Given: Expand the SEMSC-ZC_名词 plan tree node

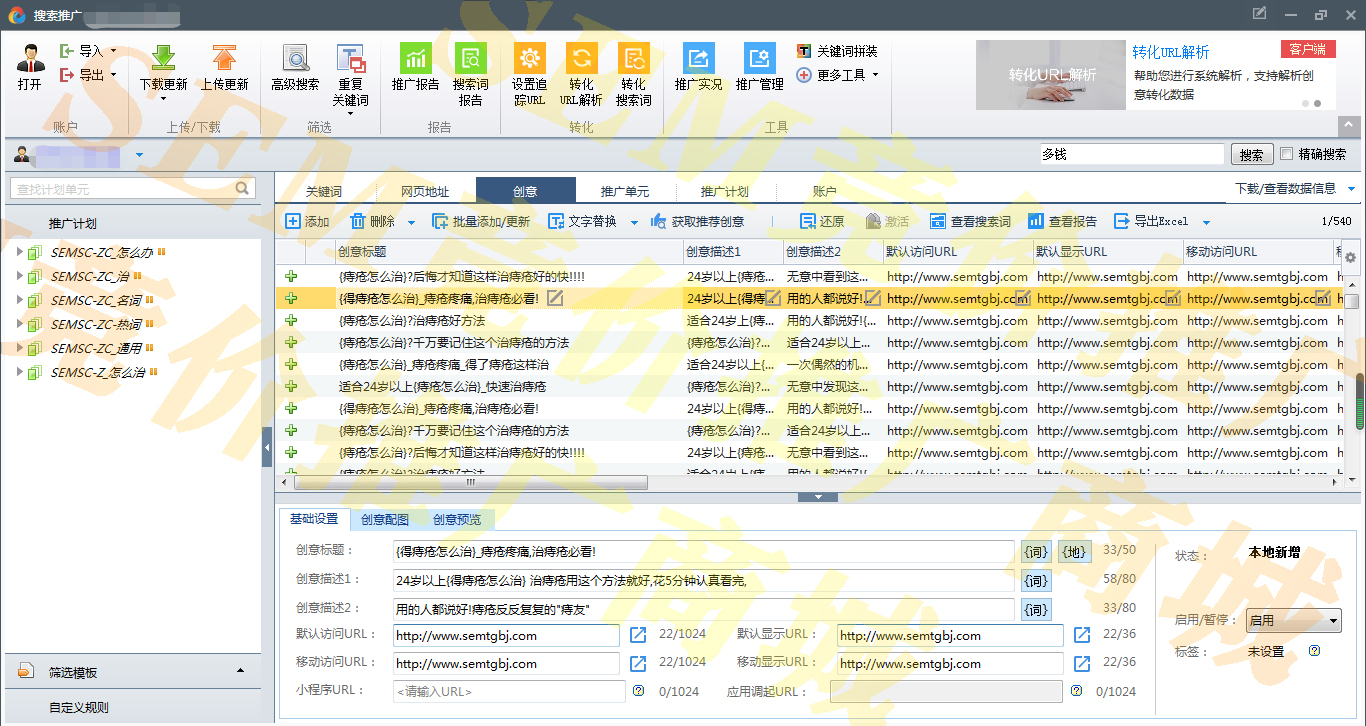Looking at the screenshot, I should click(19, 300).
